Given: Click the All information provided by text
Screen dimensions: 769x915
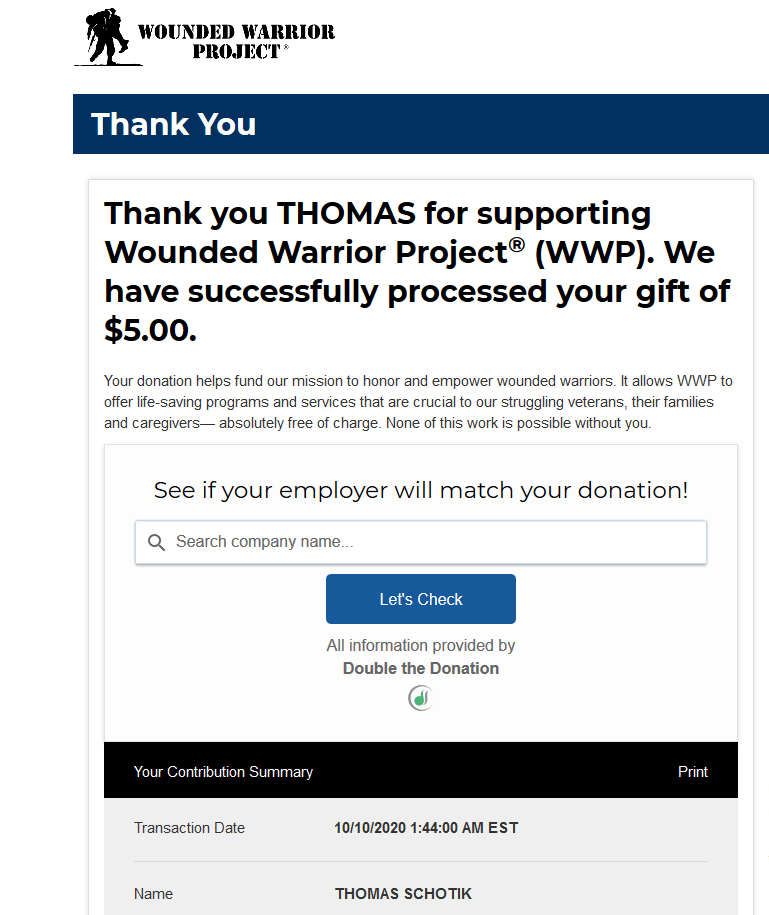Looking at the screenshot, I should pos(420,646).
